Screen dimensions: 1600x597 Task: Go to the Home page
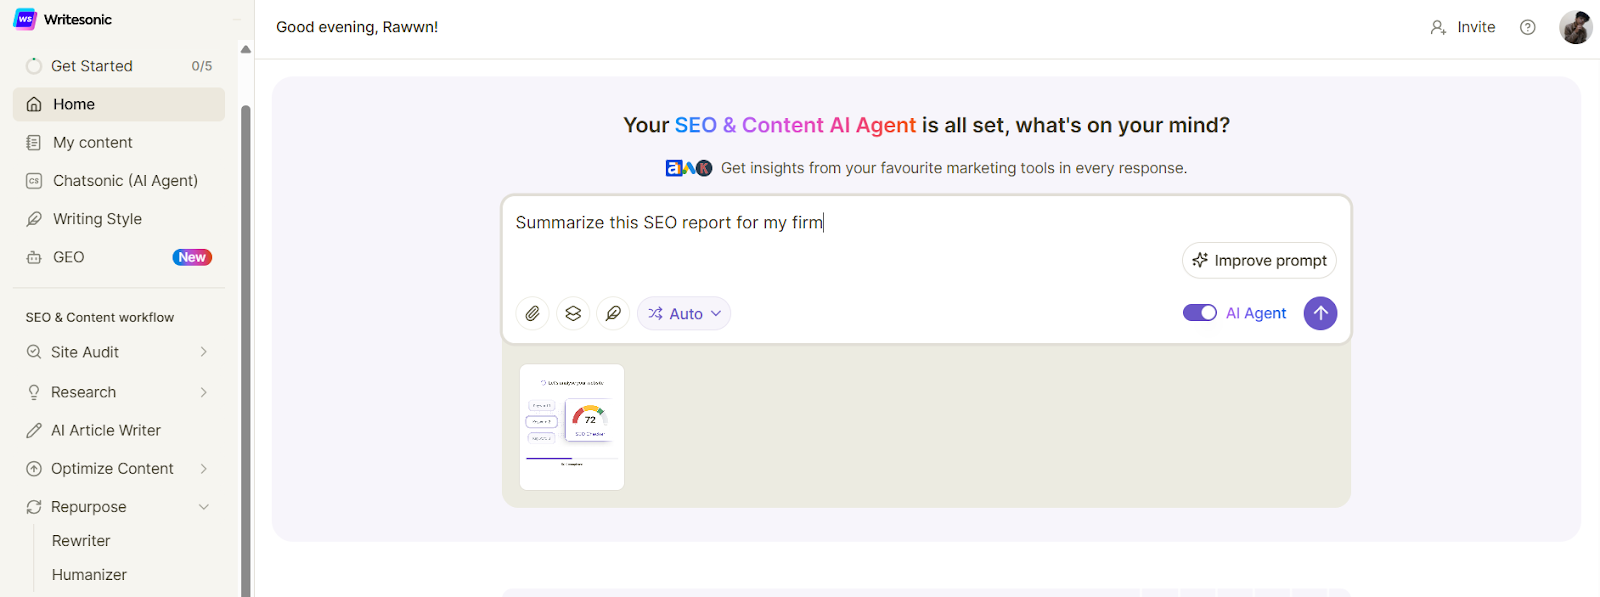click(x=119, y=104)
